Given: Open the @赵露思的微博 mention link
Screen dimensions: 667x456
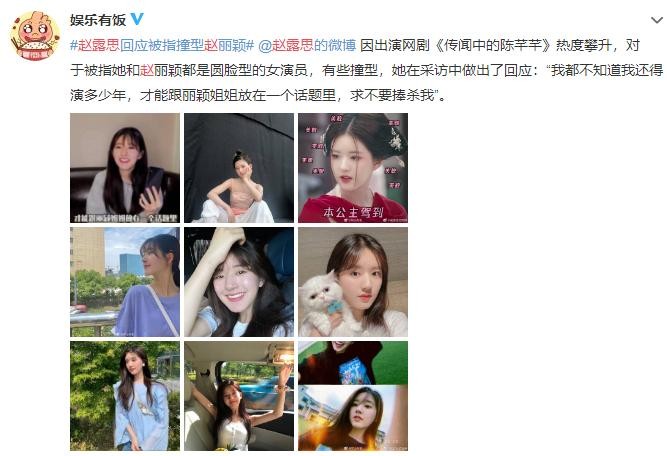Looking at the screenshot, I should pos(307,45).
